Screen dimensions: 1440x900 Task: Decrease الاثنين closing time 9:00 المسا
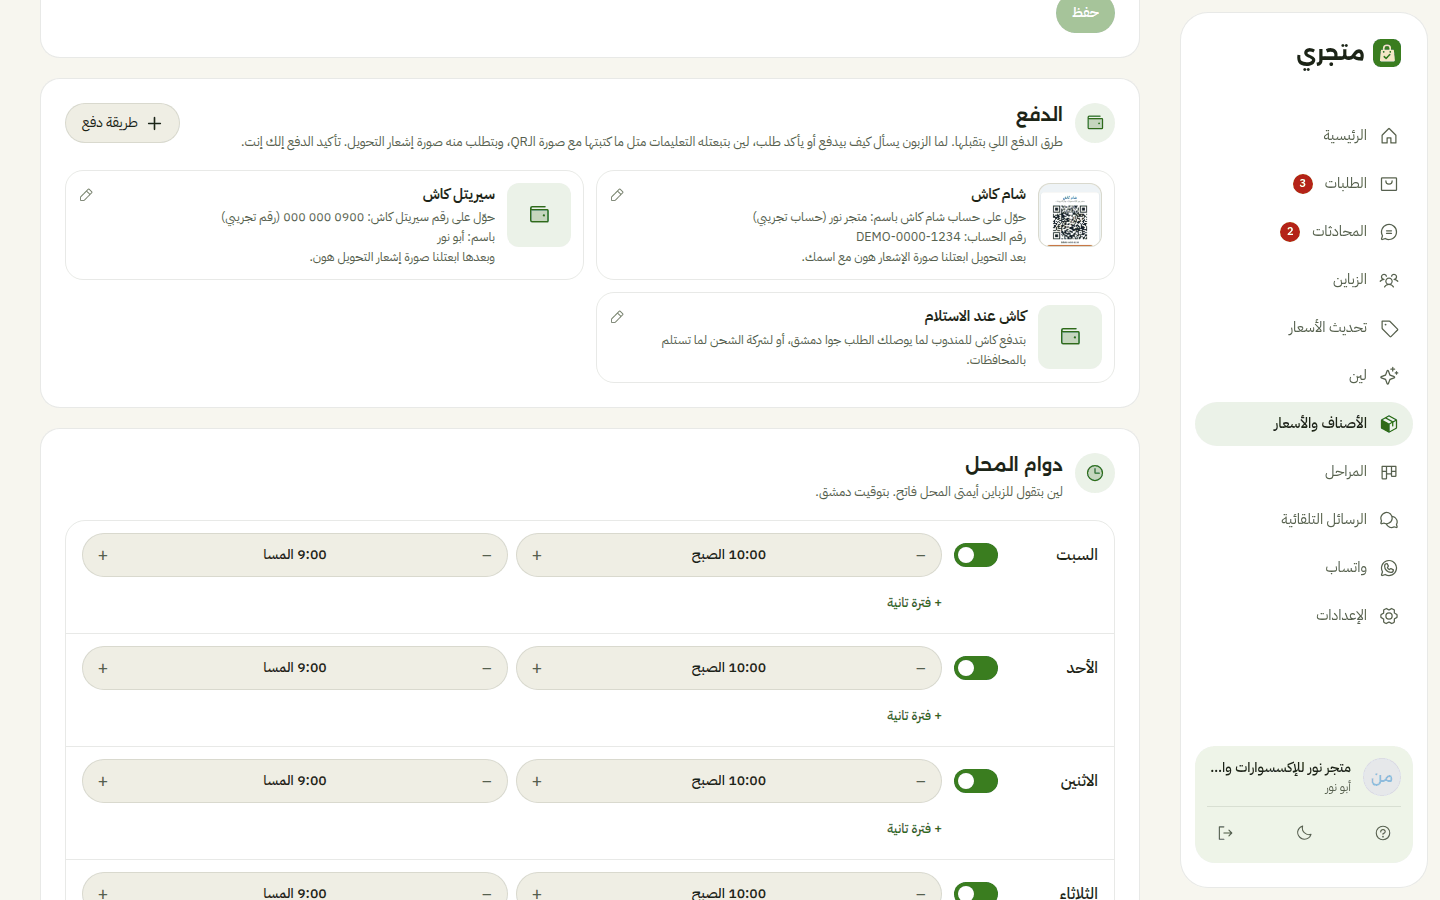[487, 781]
